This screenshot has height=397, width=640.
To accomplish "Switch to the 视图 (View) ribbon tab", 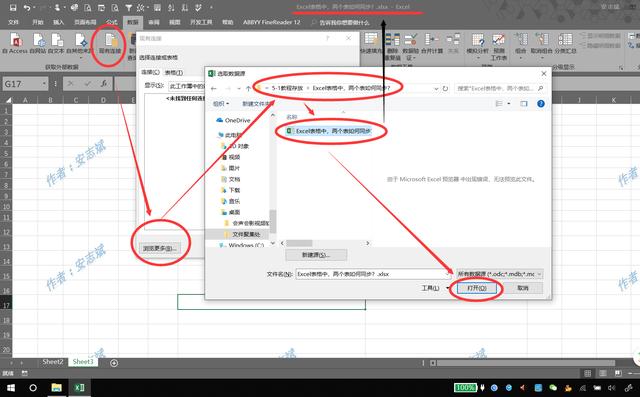I will tap(175, 22).
